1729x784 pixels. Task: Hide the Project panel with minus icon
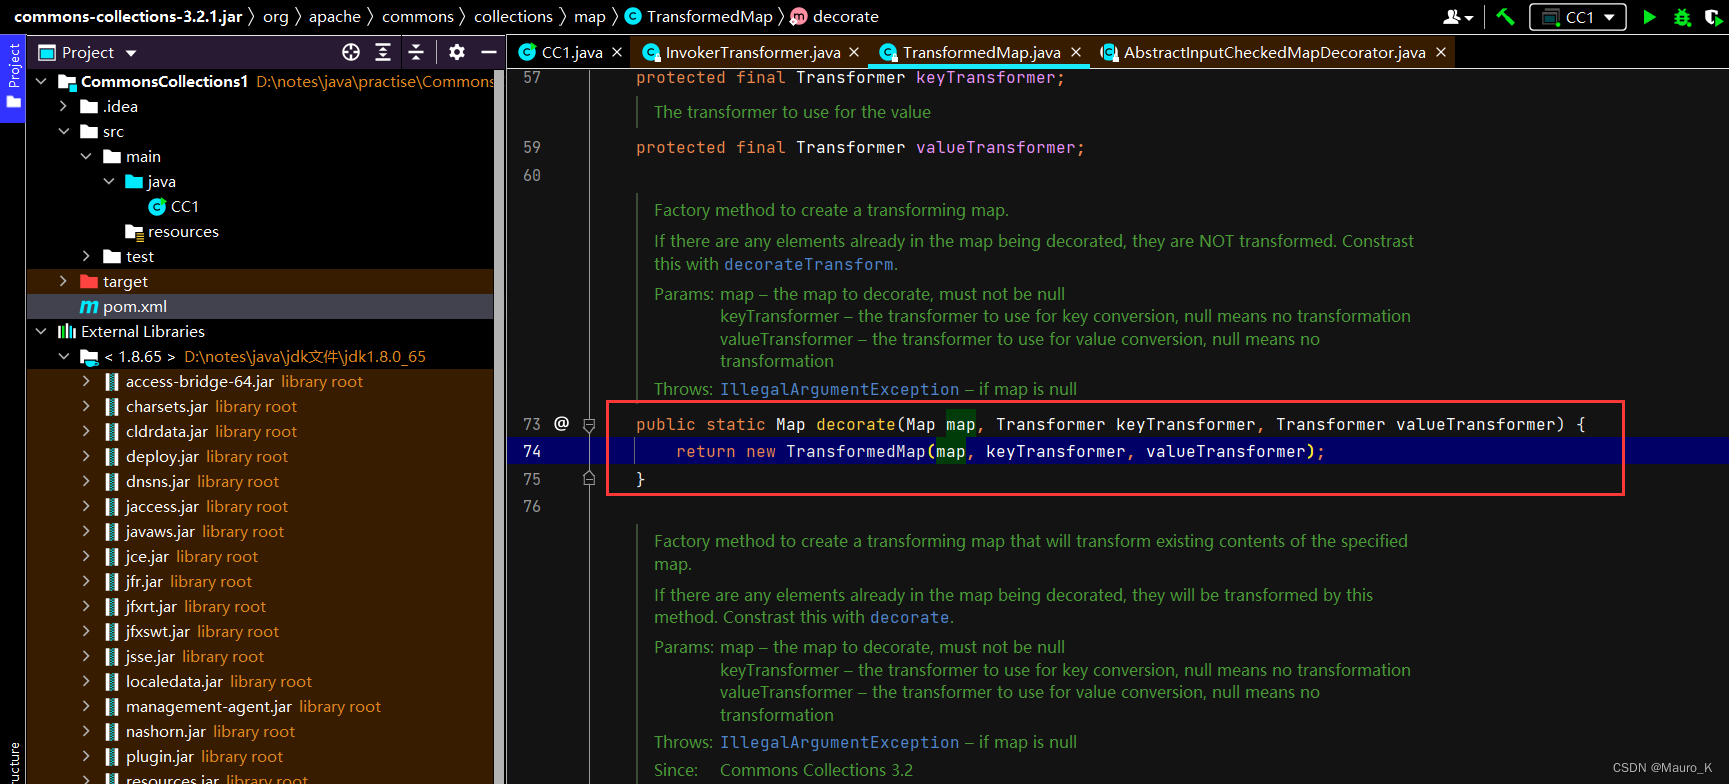coord(489,52)
